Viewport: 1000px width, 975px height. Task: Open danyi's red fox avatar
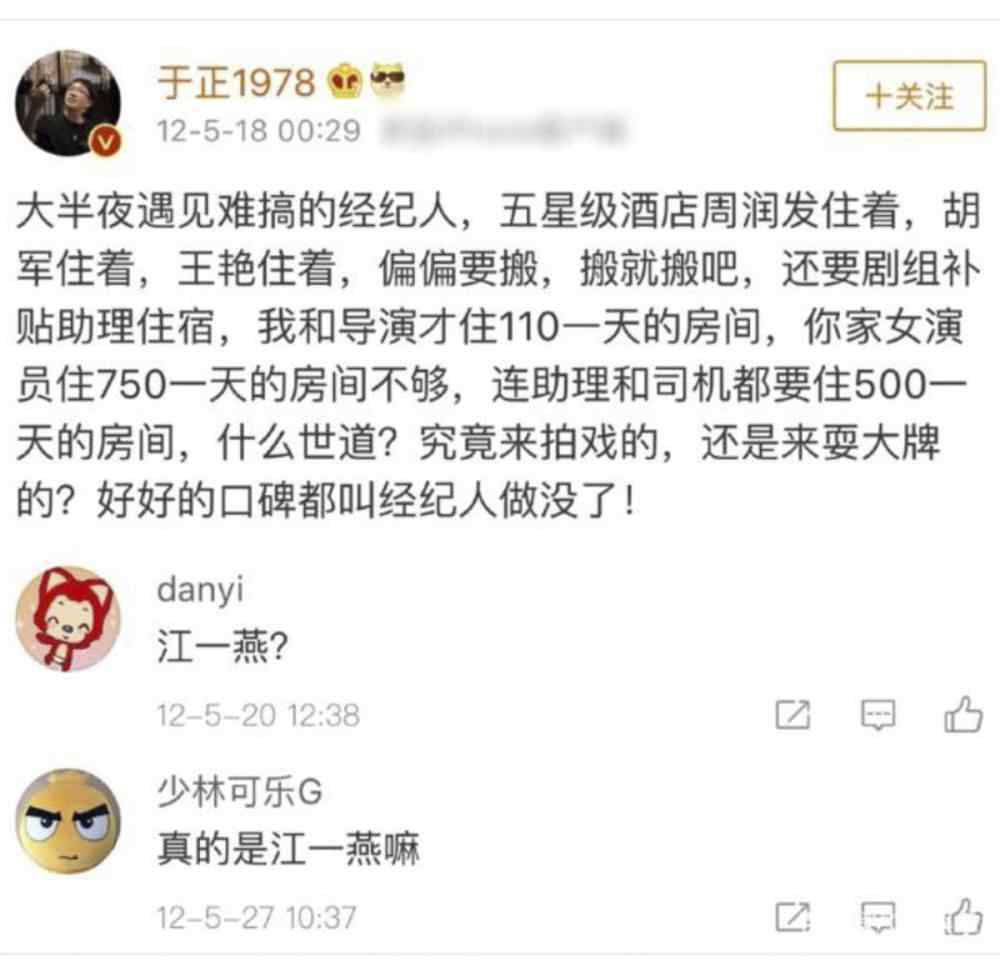(68, 619)
